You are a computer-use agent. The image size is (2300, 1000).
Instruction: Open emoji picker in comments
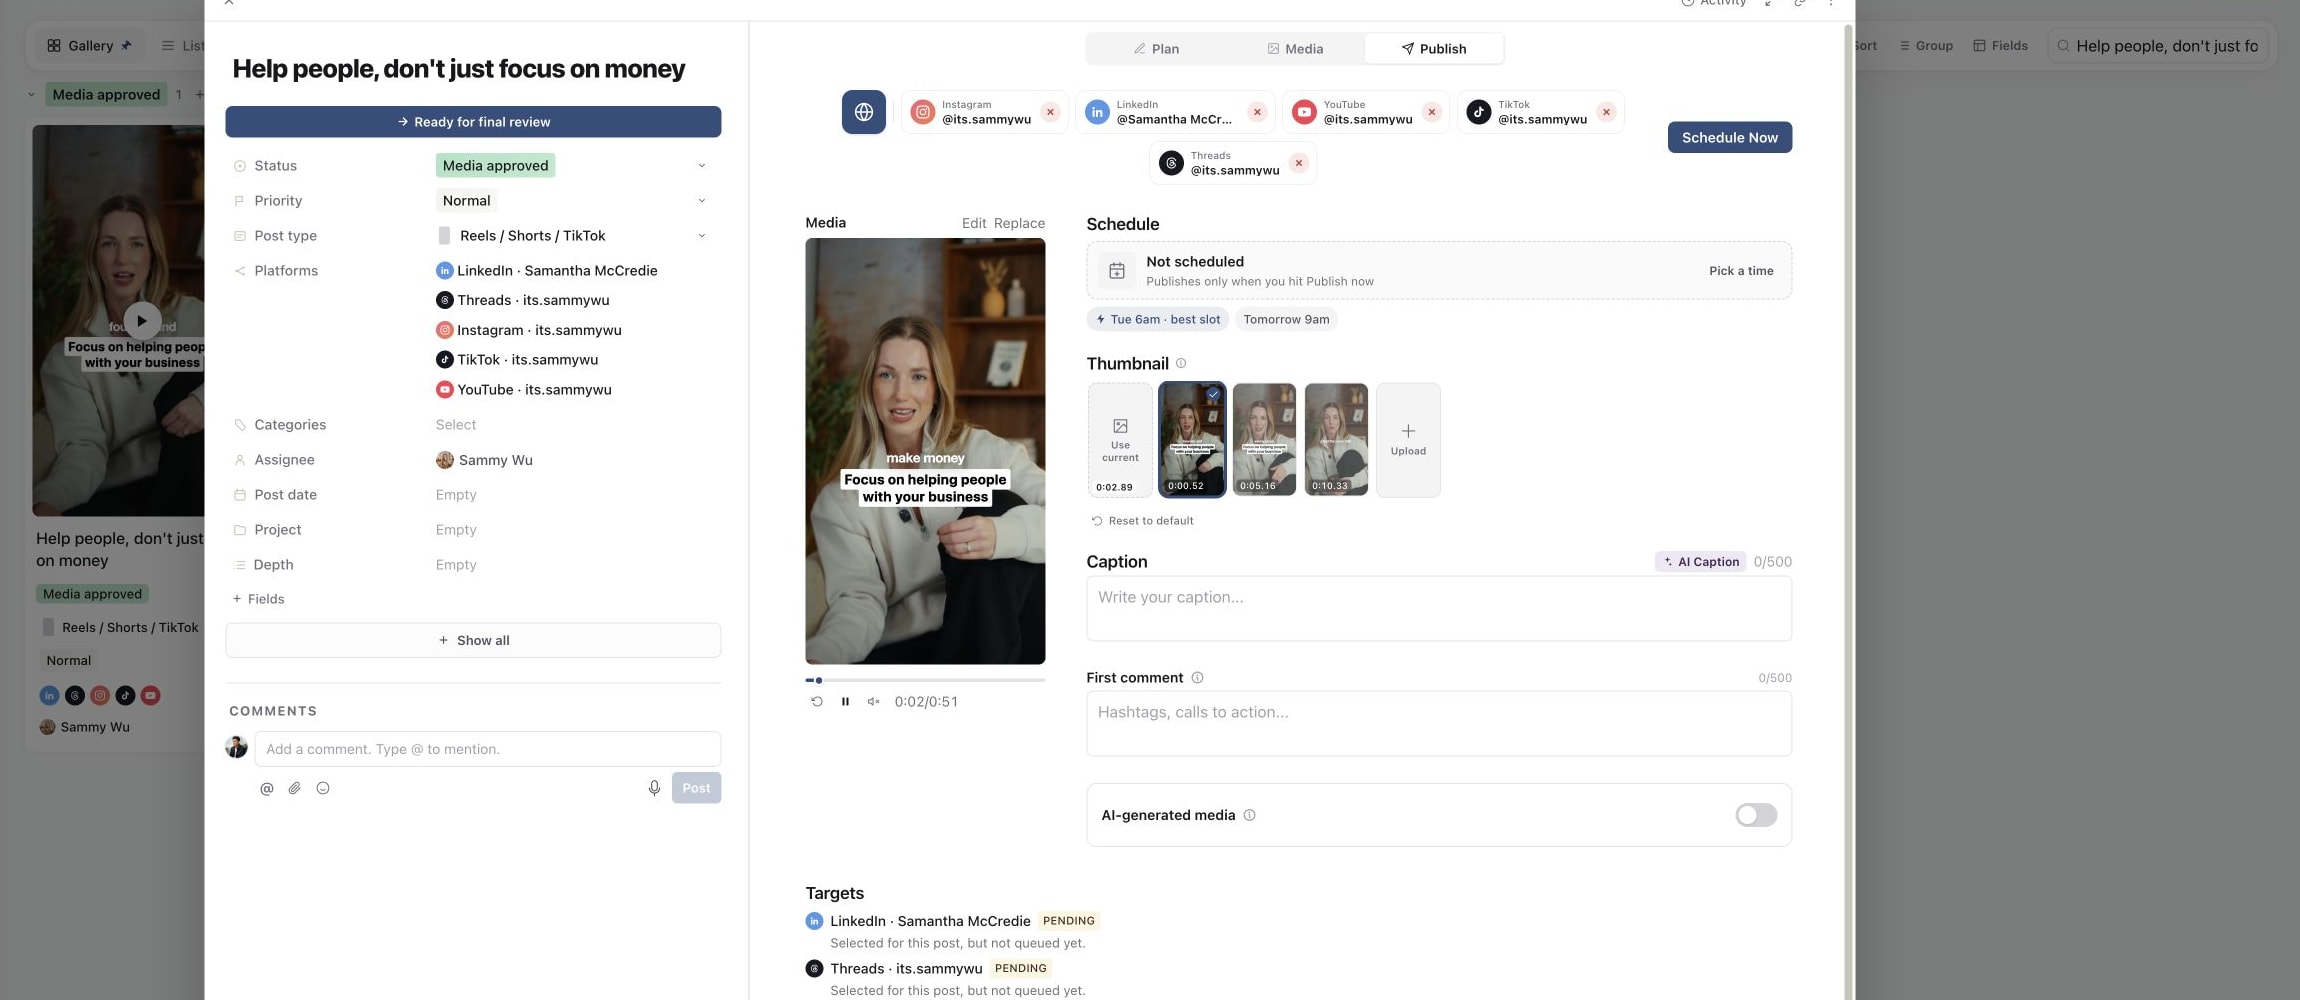[323, 788]
